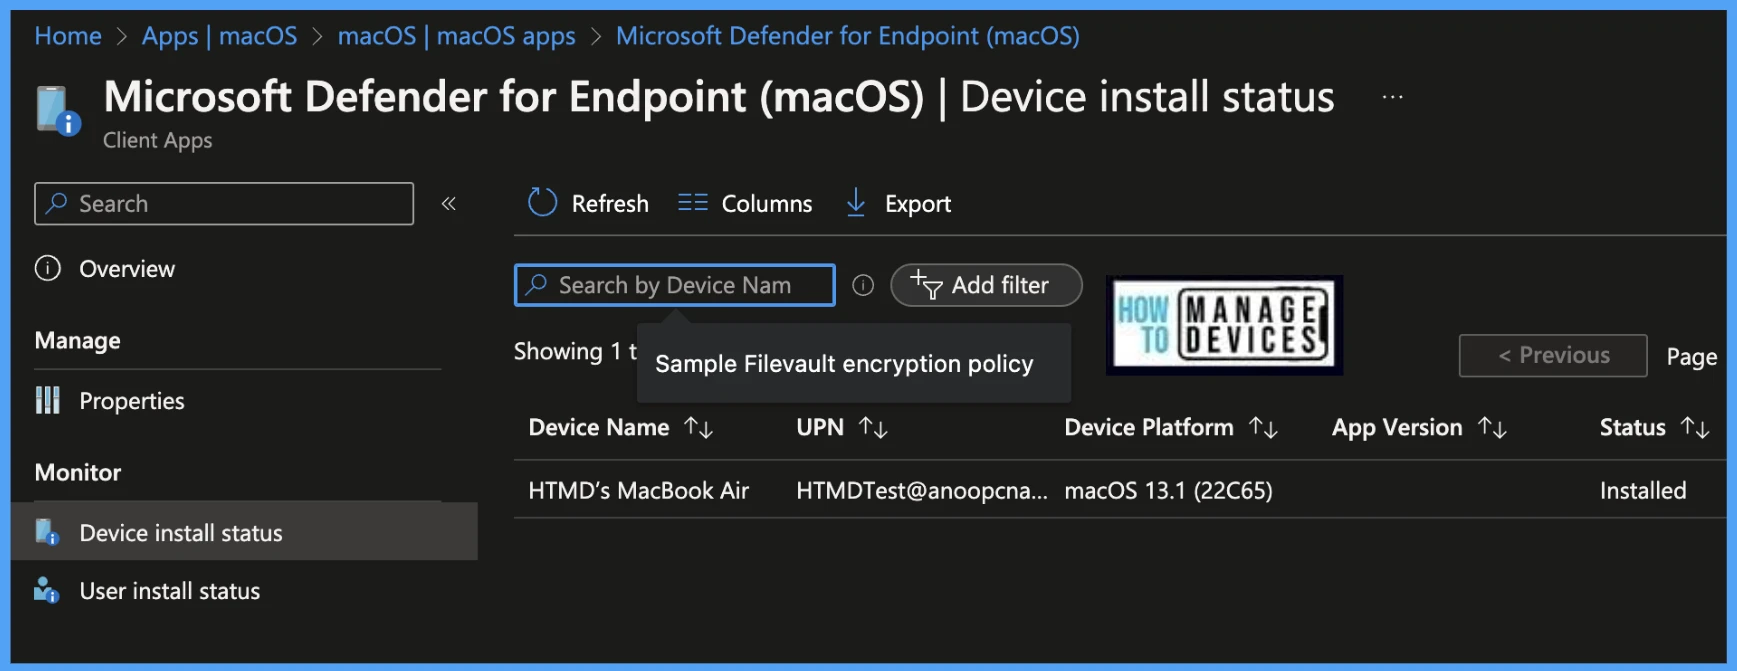Sort by Status column arrows
Screen dimensions: 1737x671
click(x=1695, y=428)
